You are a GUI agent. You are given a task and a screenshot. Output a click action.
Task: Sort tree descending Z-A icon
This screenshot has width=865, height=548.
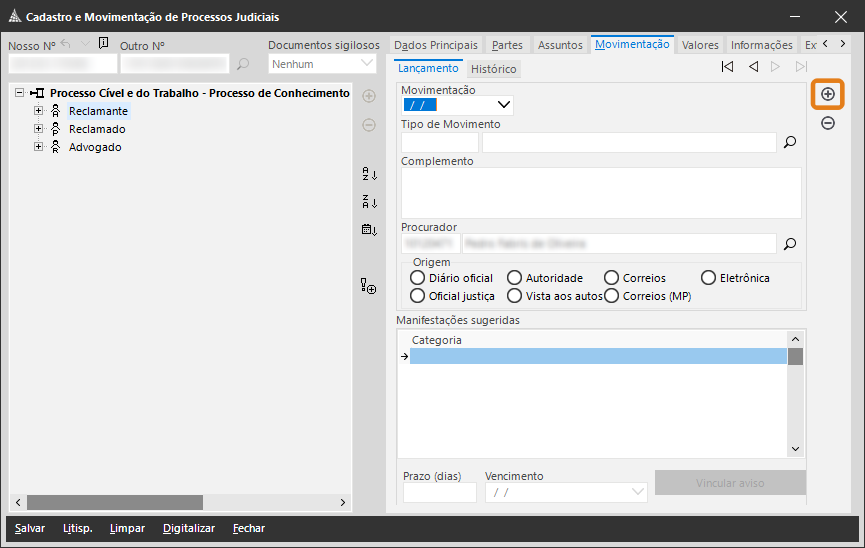(369, 202)
